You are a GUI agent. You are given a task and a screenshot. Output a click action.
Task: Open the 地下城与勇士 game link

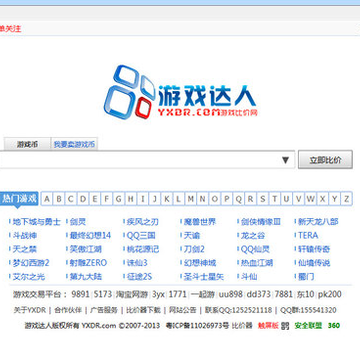(x=37, y=222)
